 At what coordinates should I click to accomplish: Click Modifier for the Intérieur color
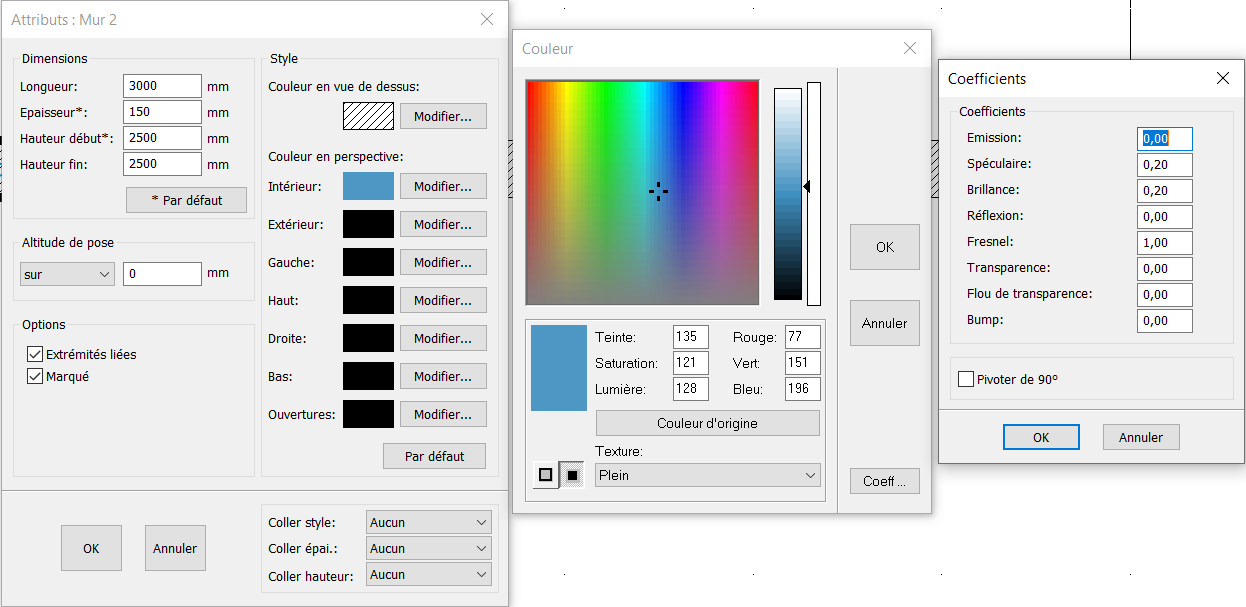point(443,186)
